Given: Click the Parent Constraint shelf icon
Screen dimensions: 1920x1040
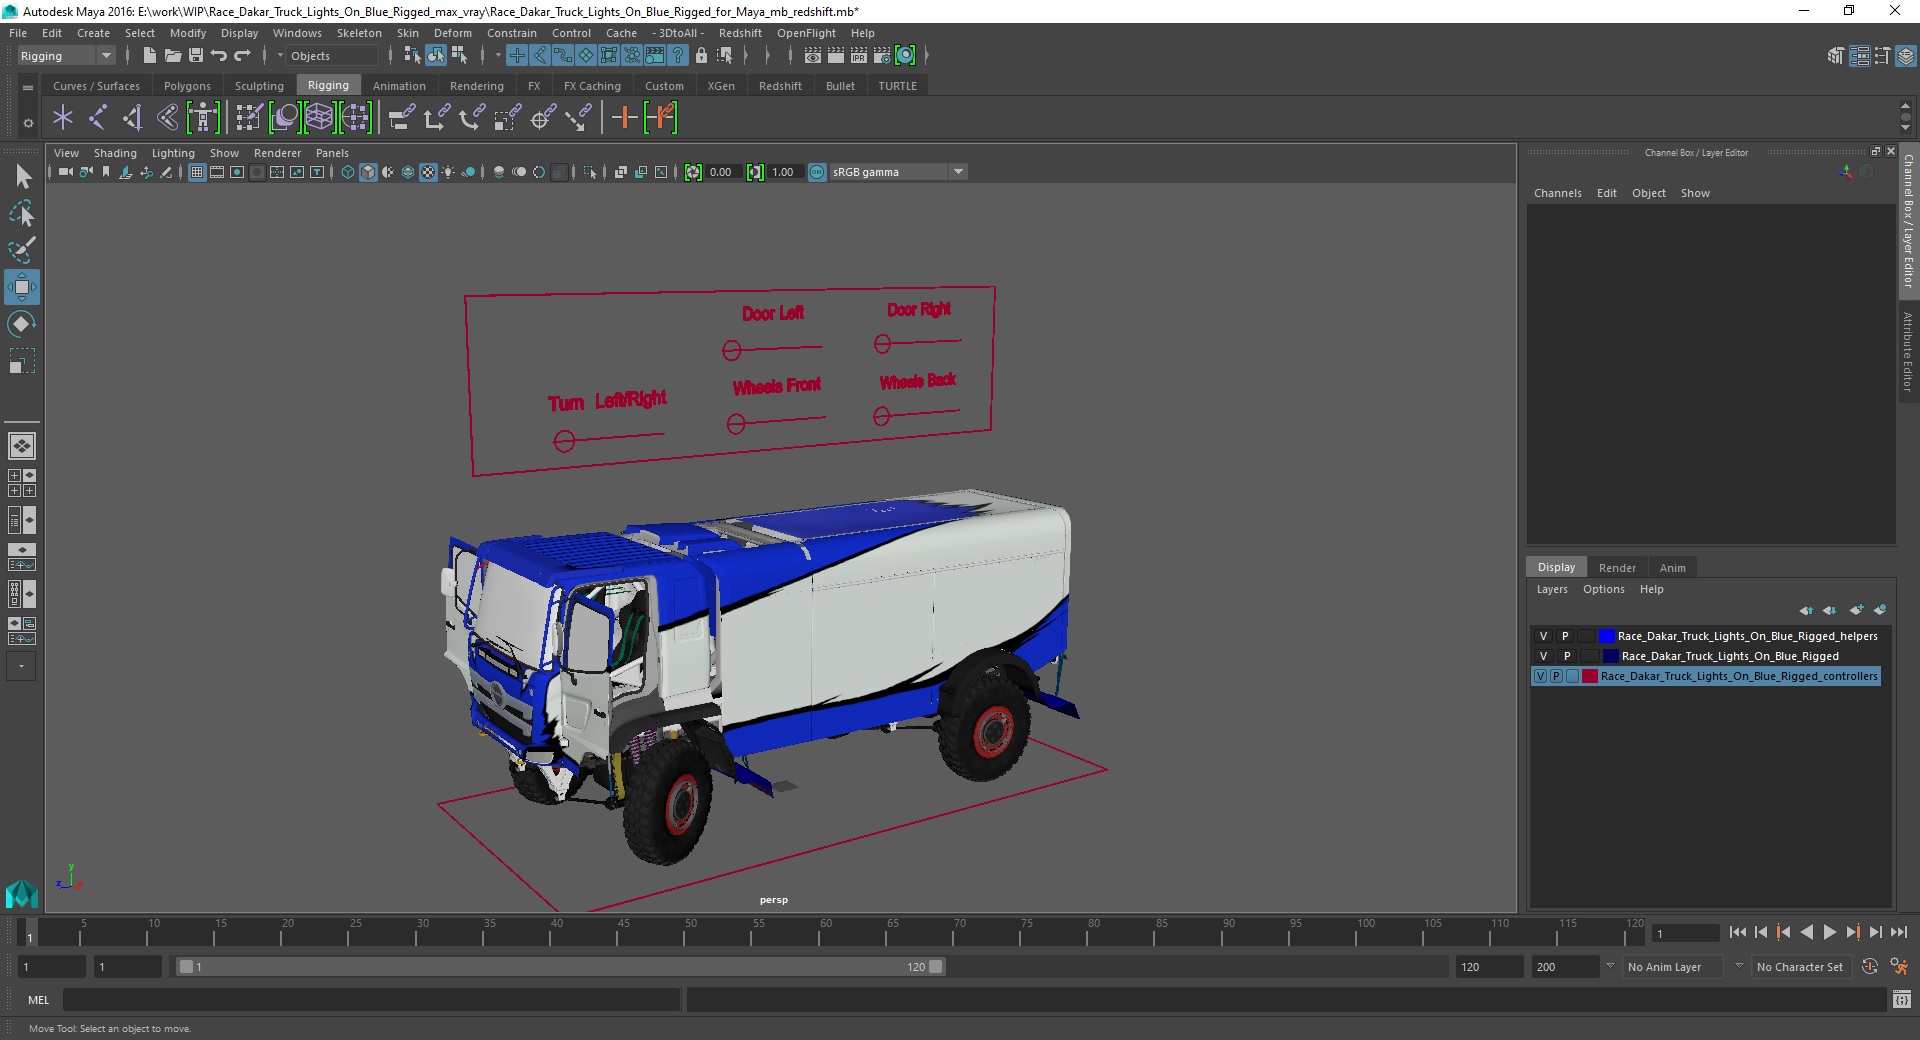Looking at the screenshot, I should (402, 118).
